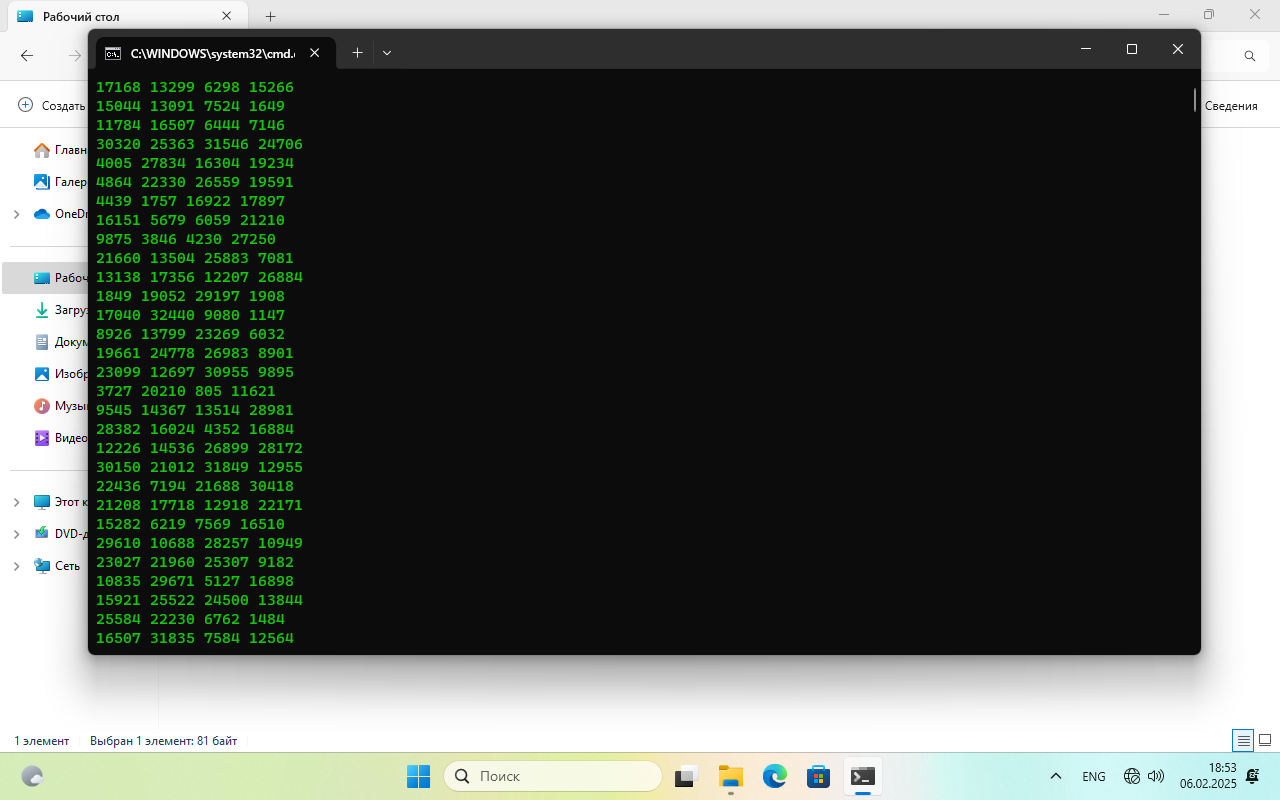
Task: Open Видео folder in sidebar
Action: [60, 438]
